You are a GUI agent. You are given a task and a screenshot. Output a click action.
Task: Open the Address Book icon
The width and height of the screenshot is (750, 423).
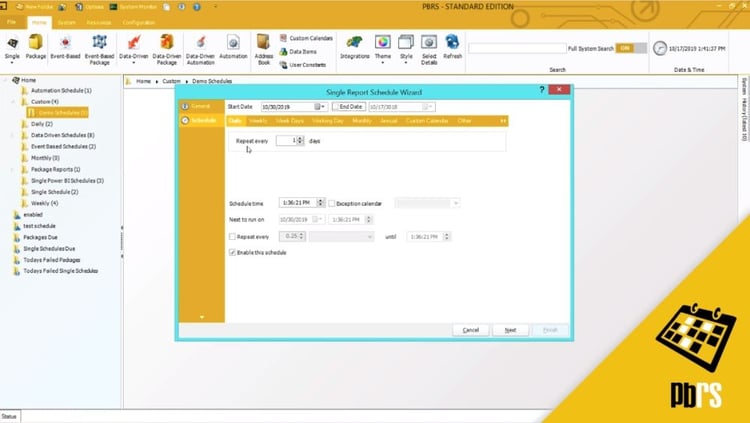[264, 49]
